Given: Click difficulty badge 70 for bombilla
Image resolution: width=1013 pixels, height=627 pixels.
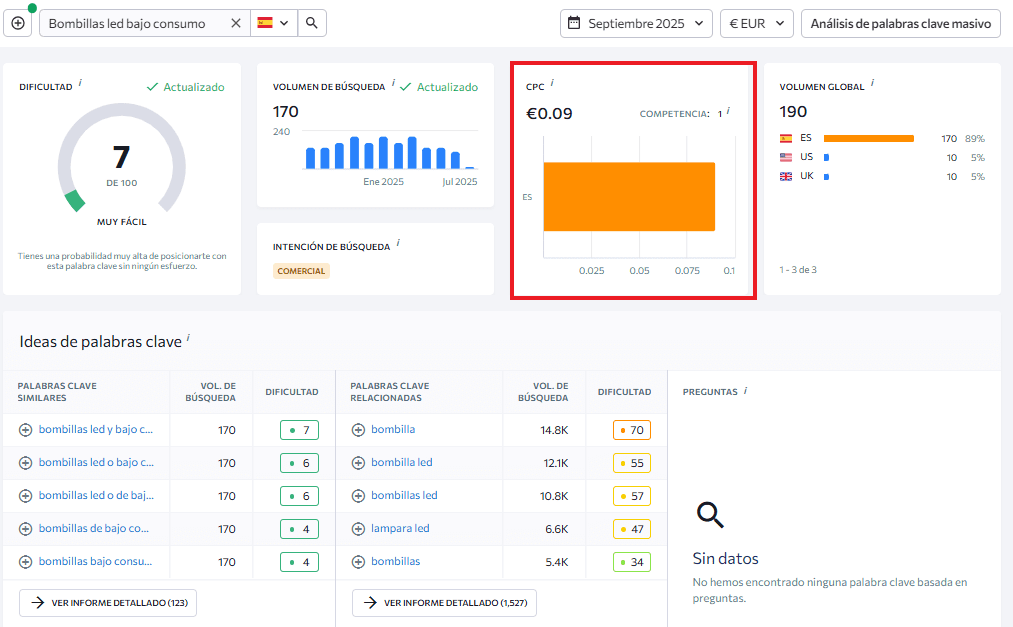Looking at the screenshot, I should [x=632, y=430].
